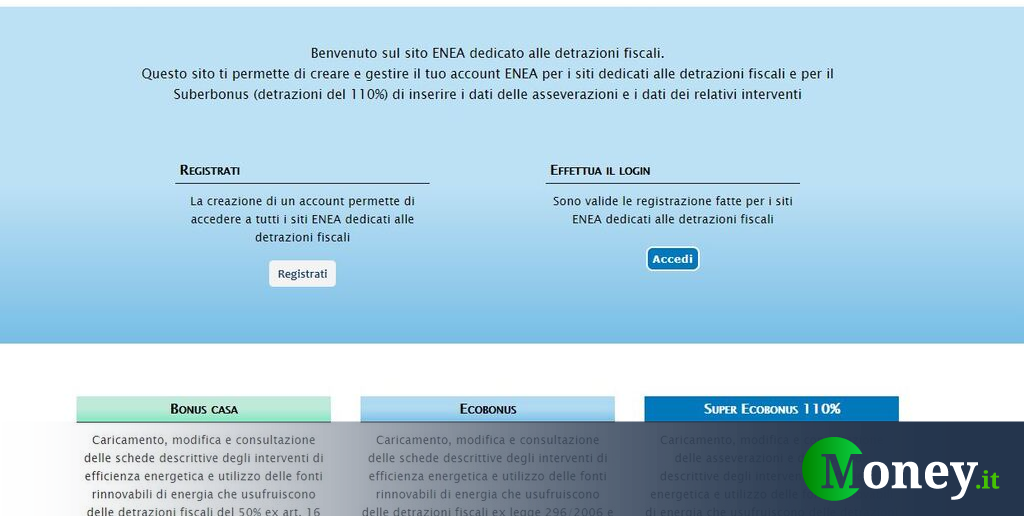
Task: Click the Bonus casa description text
Action: coord(204,475)
